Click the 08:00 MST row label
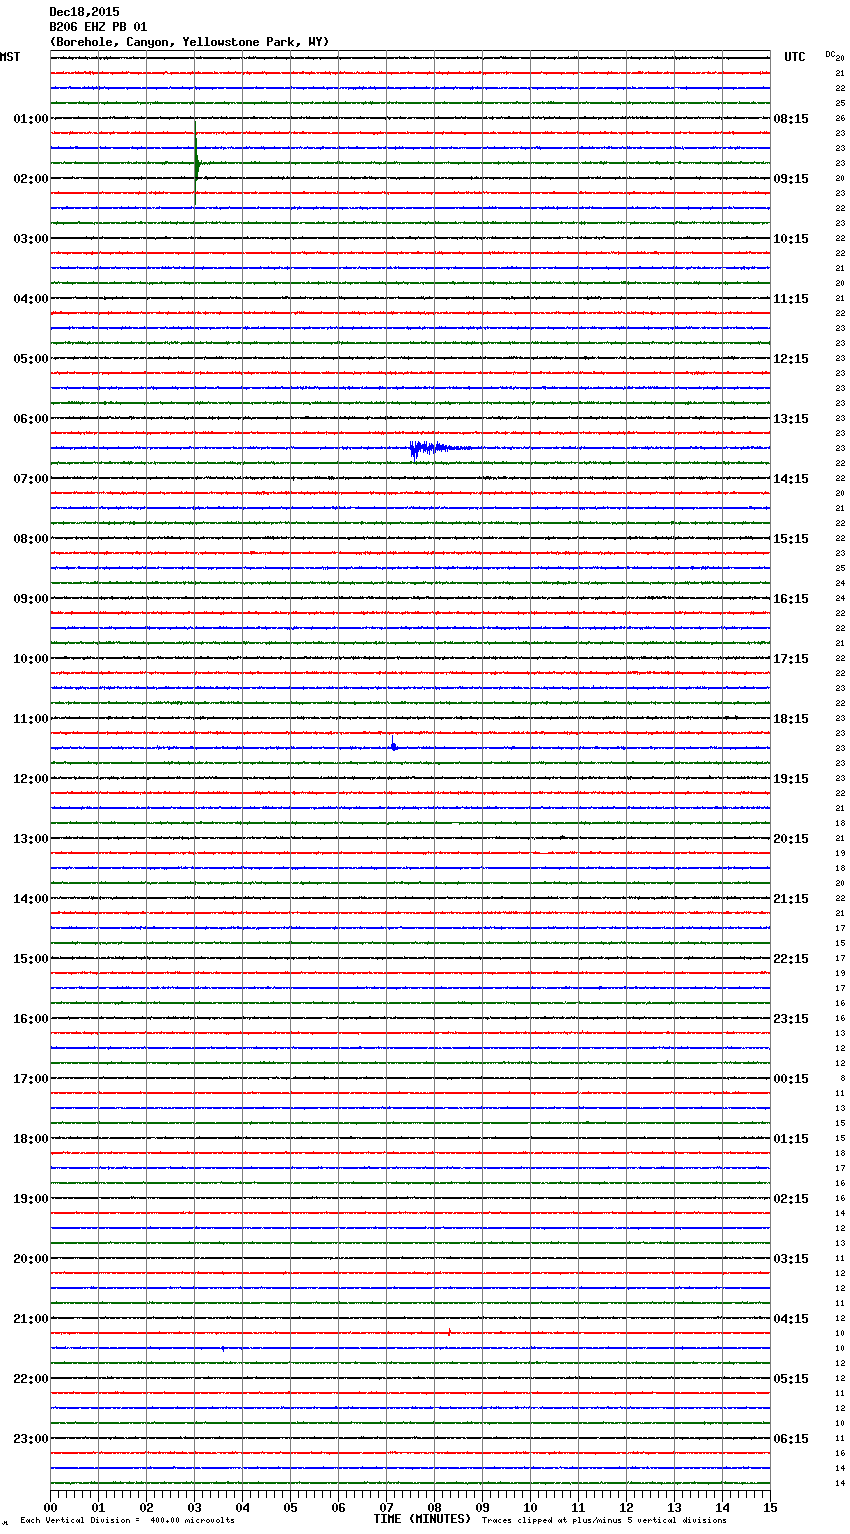 (x=31, y=539)
